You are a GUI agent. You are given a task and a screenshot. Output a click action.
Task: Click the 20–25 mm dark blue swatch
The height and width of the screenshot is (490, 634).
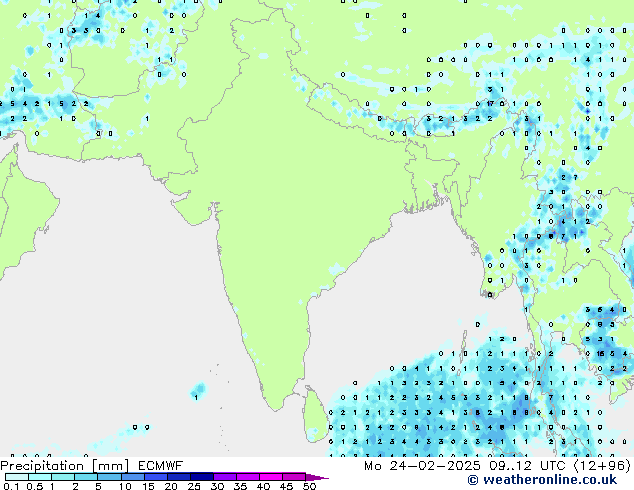coord(178,477)
